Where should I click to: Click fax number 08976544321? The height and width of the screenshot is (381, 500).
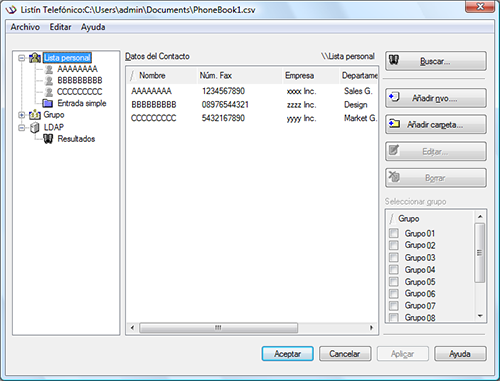[x=225, y=105]
